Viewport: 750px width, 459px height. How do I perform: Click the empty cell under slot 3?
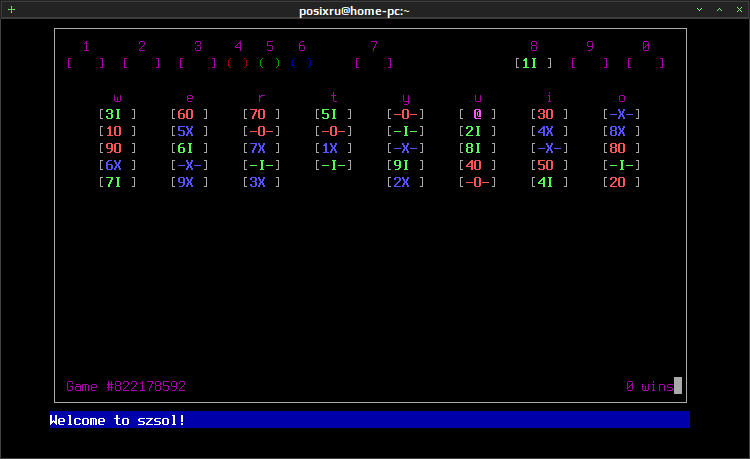click(198, 63)
